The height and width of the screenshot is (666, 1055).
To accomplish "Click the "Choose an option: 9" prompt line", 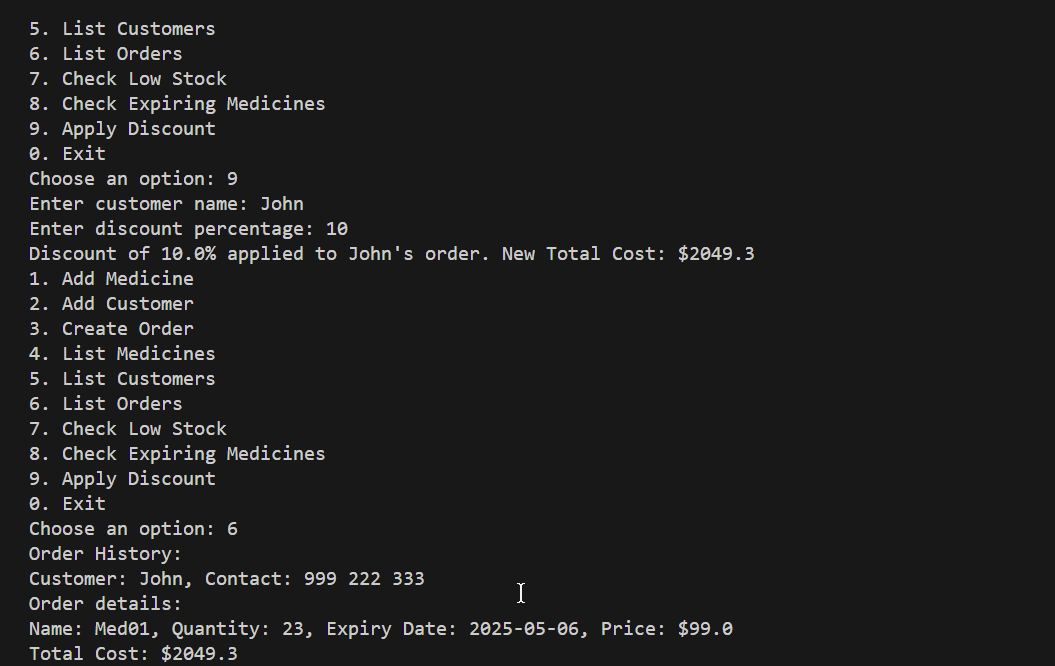I will point(133,179).
